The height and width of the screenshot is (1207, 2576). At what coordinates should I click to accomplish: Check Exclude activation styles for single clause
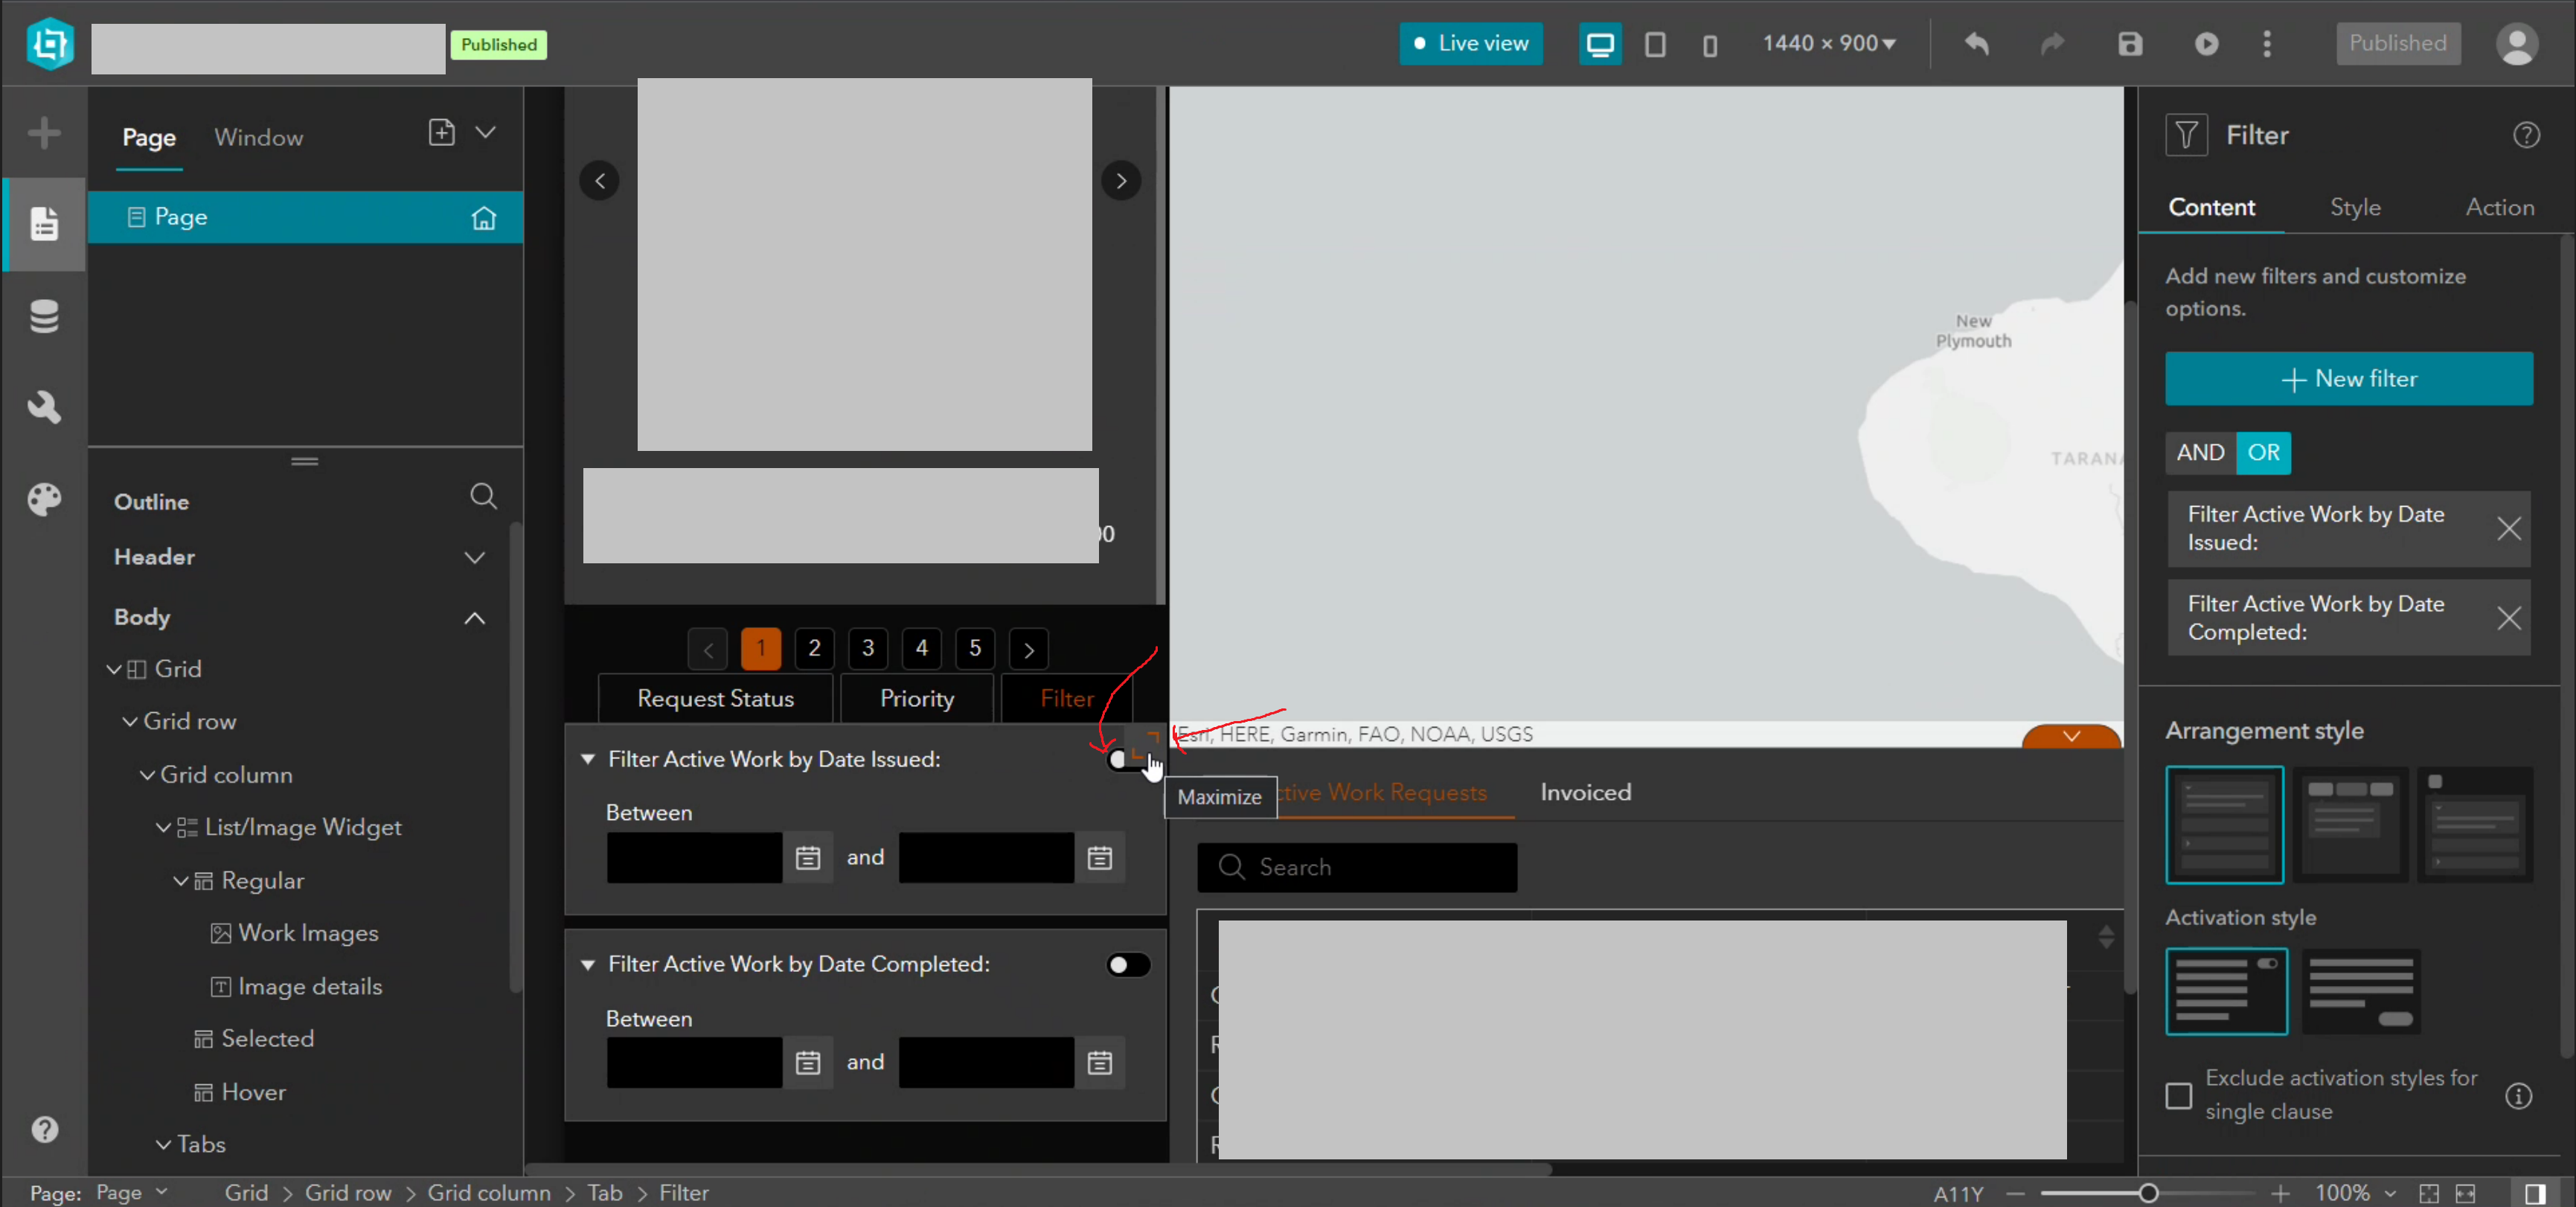(2179, 1096)
